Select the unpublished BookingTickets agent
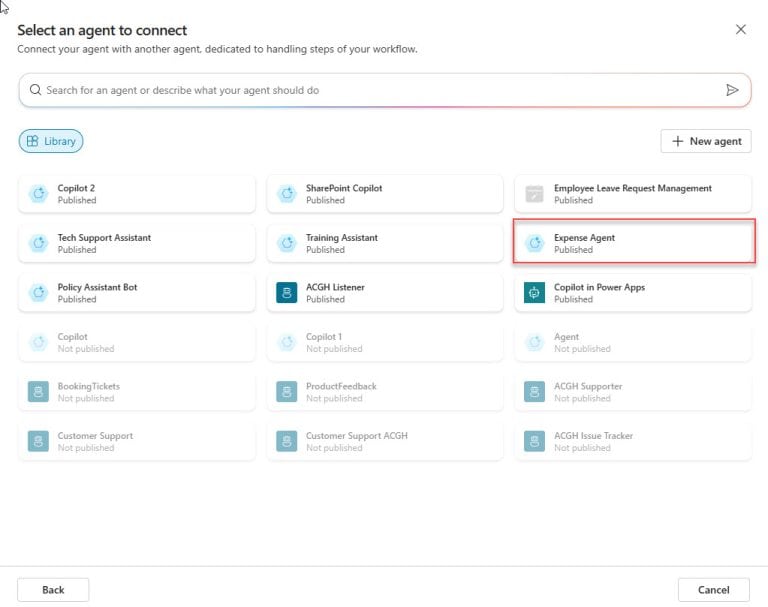Screen dimensions: 768x607 point(137,392)
